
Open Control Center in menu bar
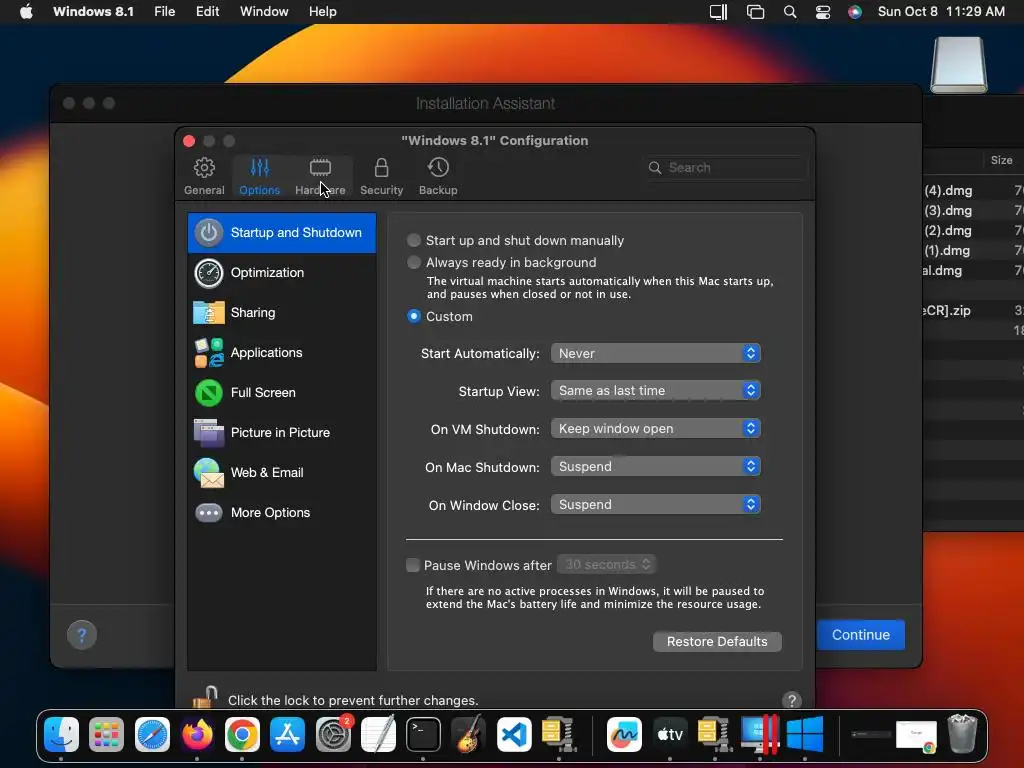(822, 12)
